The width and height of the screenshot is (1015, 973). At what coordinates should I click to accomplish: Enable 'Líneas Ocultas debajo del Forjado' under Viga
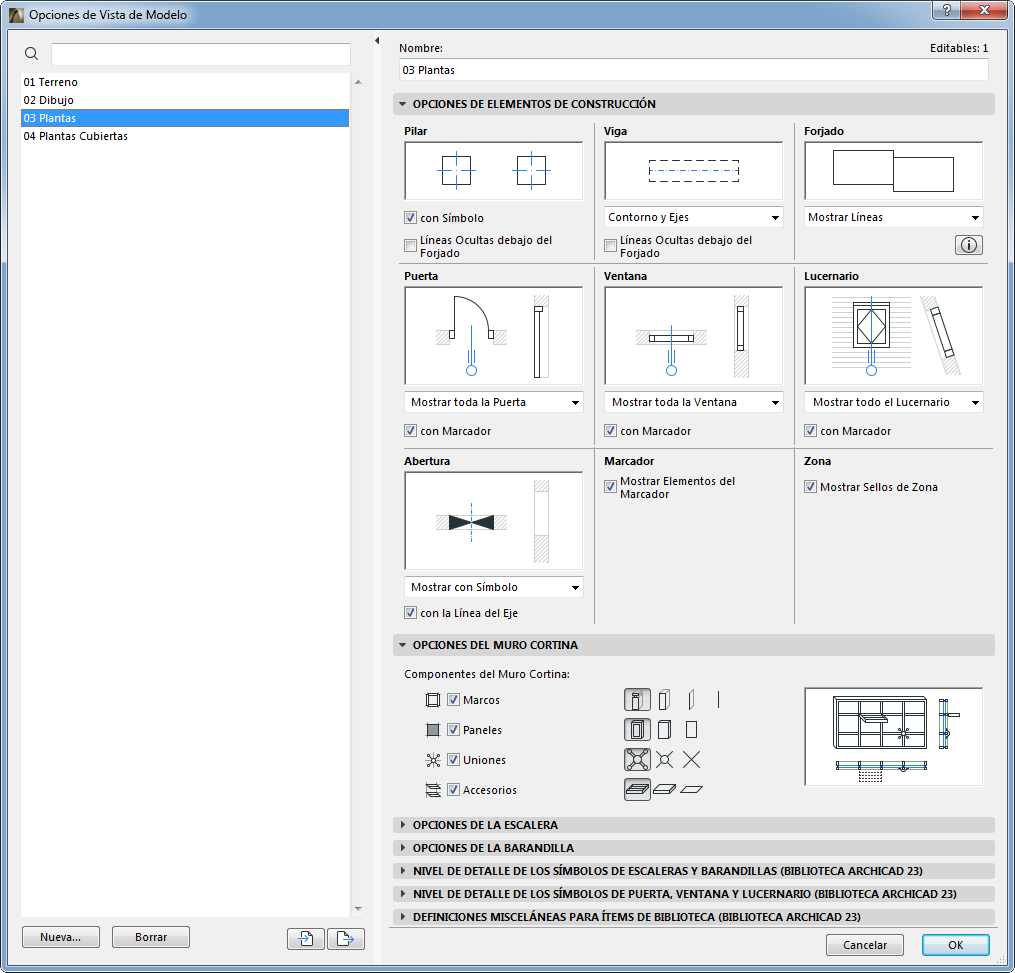coord(610,245)
